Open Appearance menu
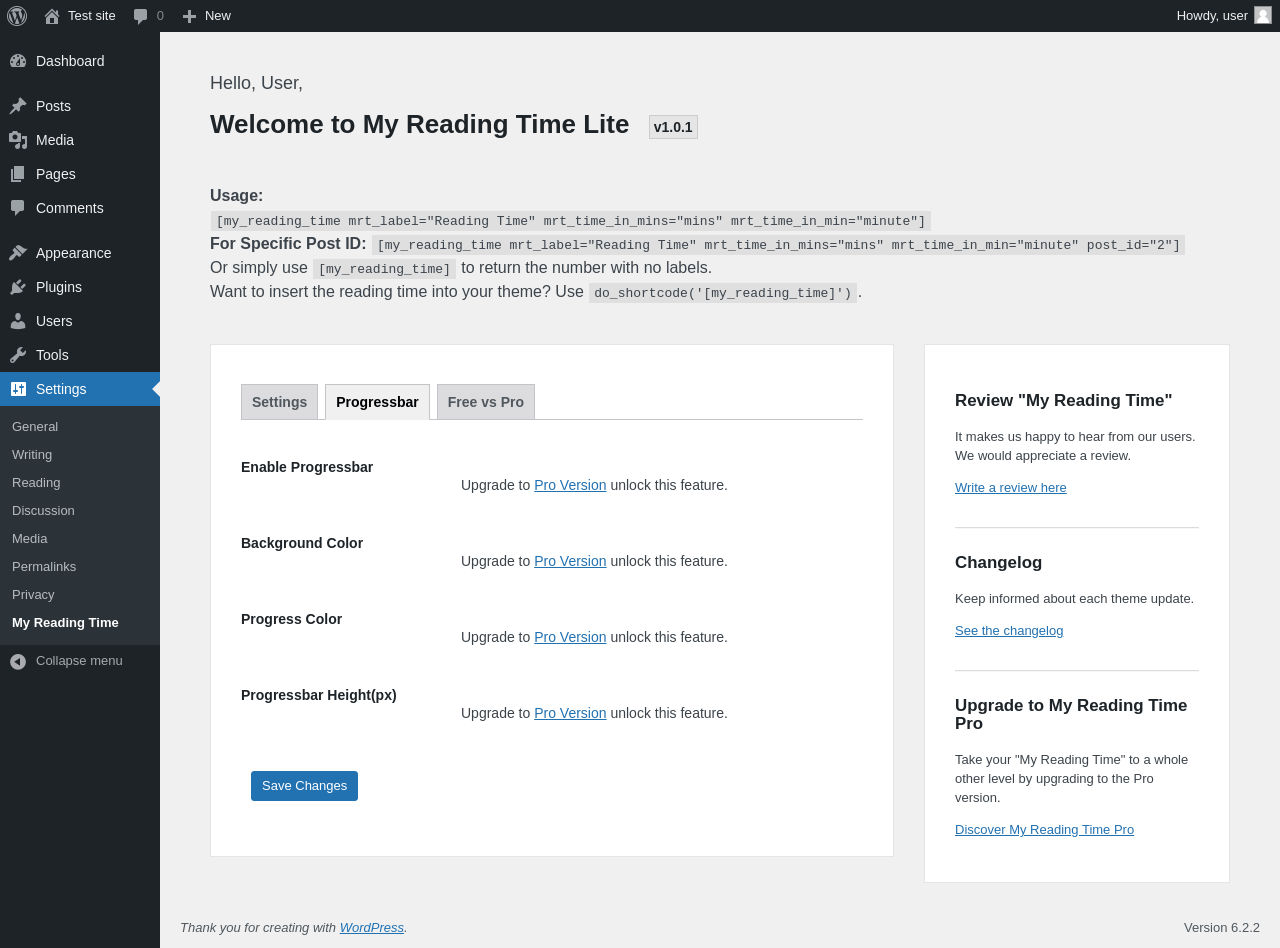Viewport: 1280px width, 948px height. (74, 253)
